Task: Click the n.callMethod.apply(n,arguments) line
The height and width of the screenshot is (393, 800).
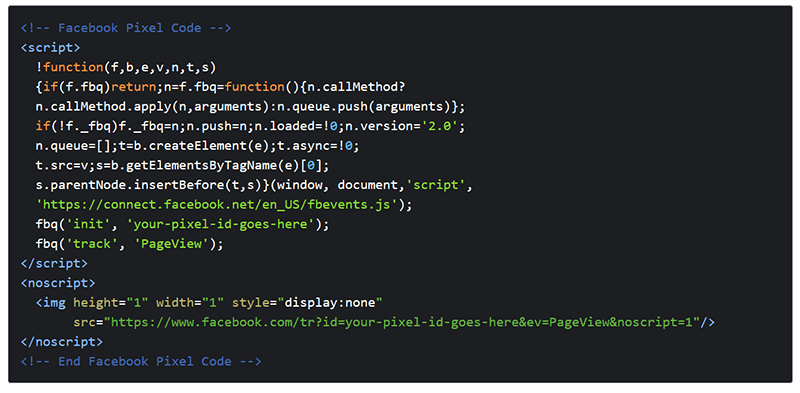Action: pyautogui.click(x=251, y=107)
